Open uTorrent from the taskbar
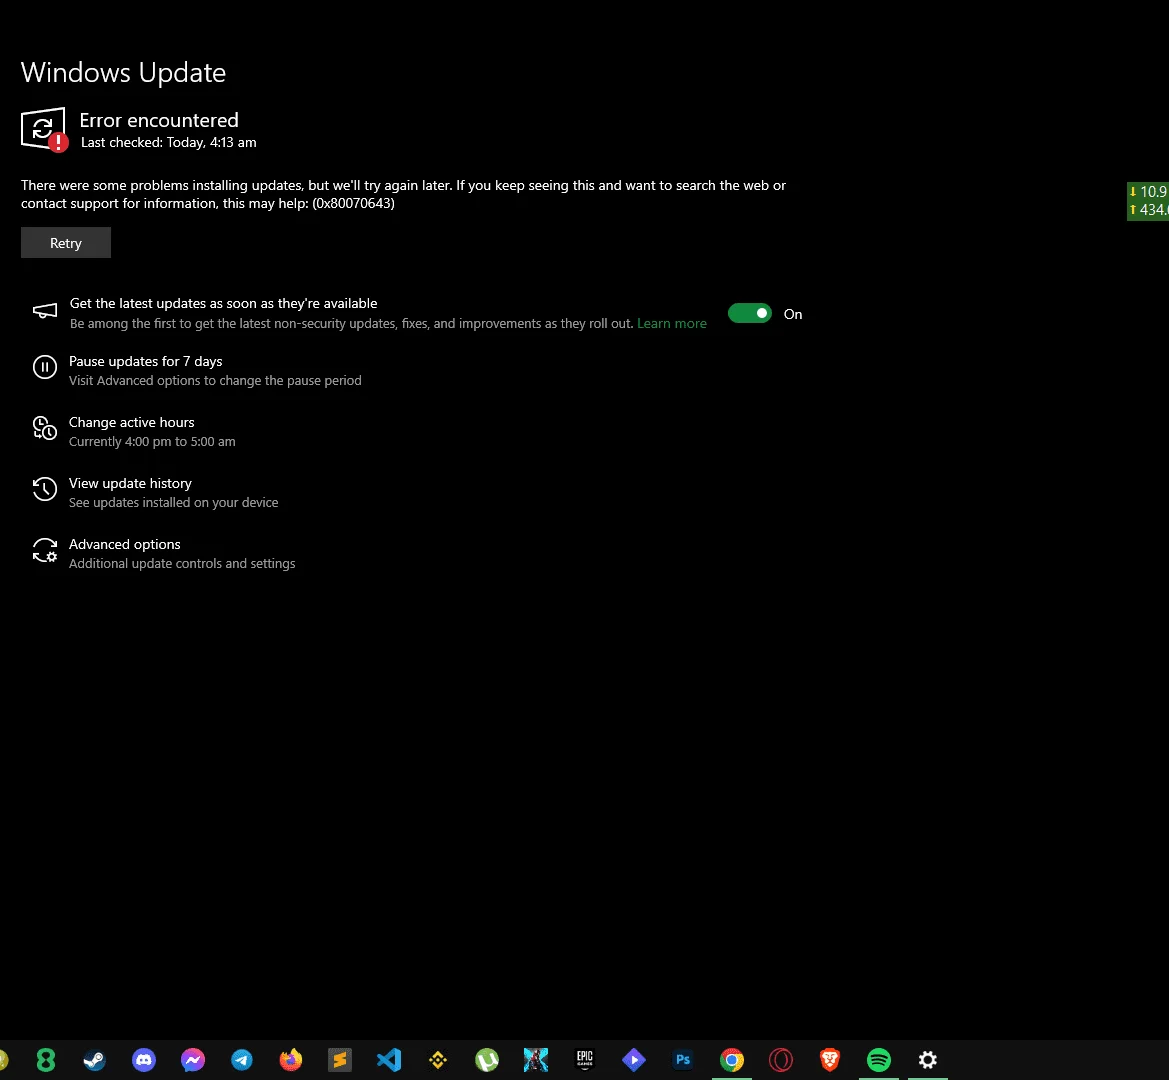Screen dimensions: 1169x1080 487,1060
